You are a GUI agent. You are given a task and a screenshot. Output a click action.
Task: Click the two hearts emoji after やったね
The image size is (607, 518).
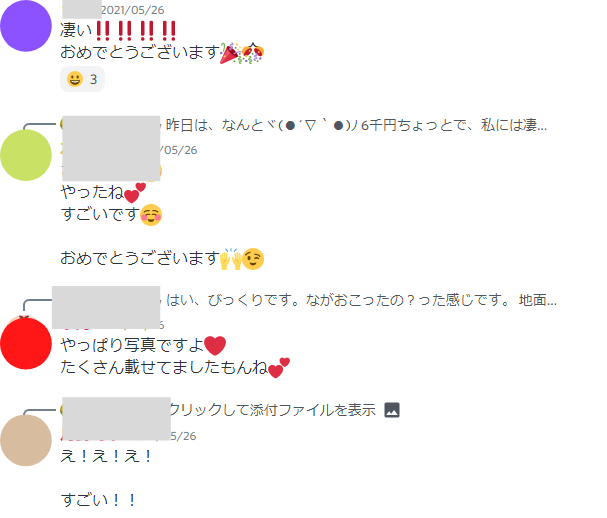coord(135,193)
